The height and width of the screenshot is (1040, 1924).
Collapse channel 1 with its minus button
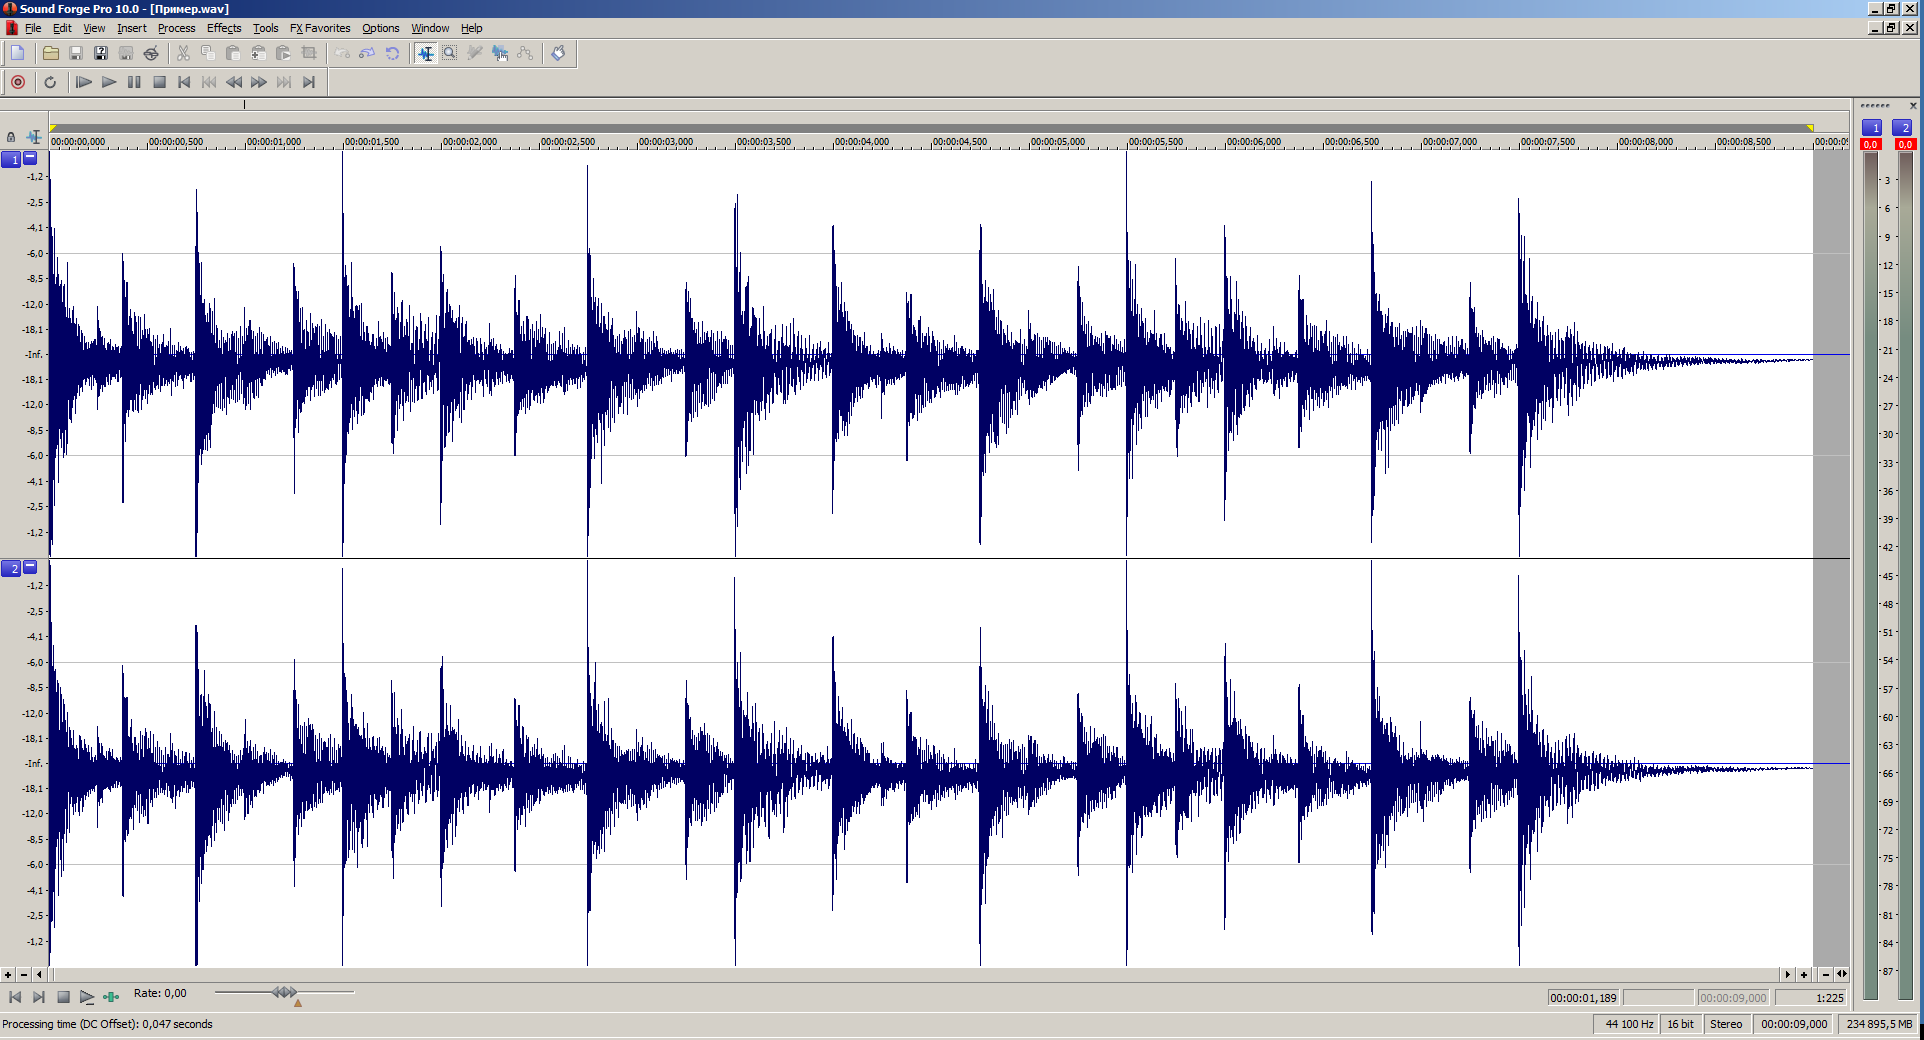coord(30,158)
